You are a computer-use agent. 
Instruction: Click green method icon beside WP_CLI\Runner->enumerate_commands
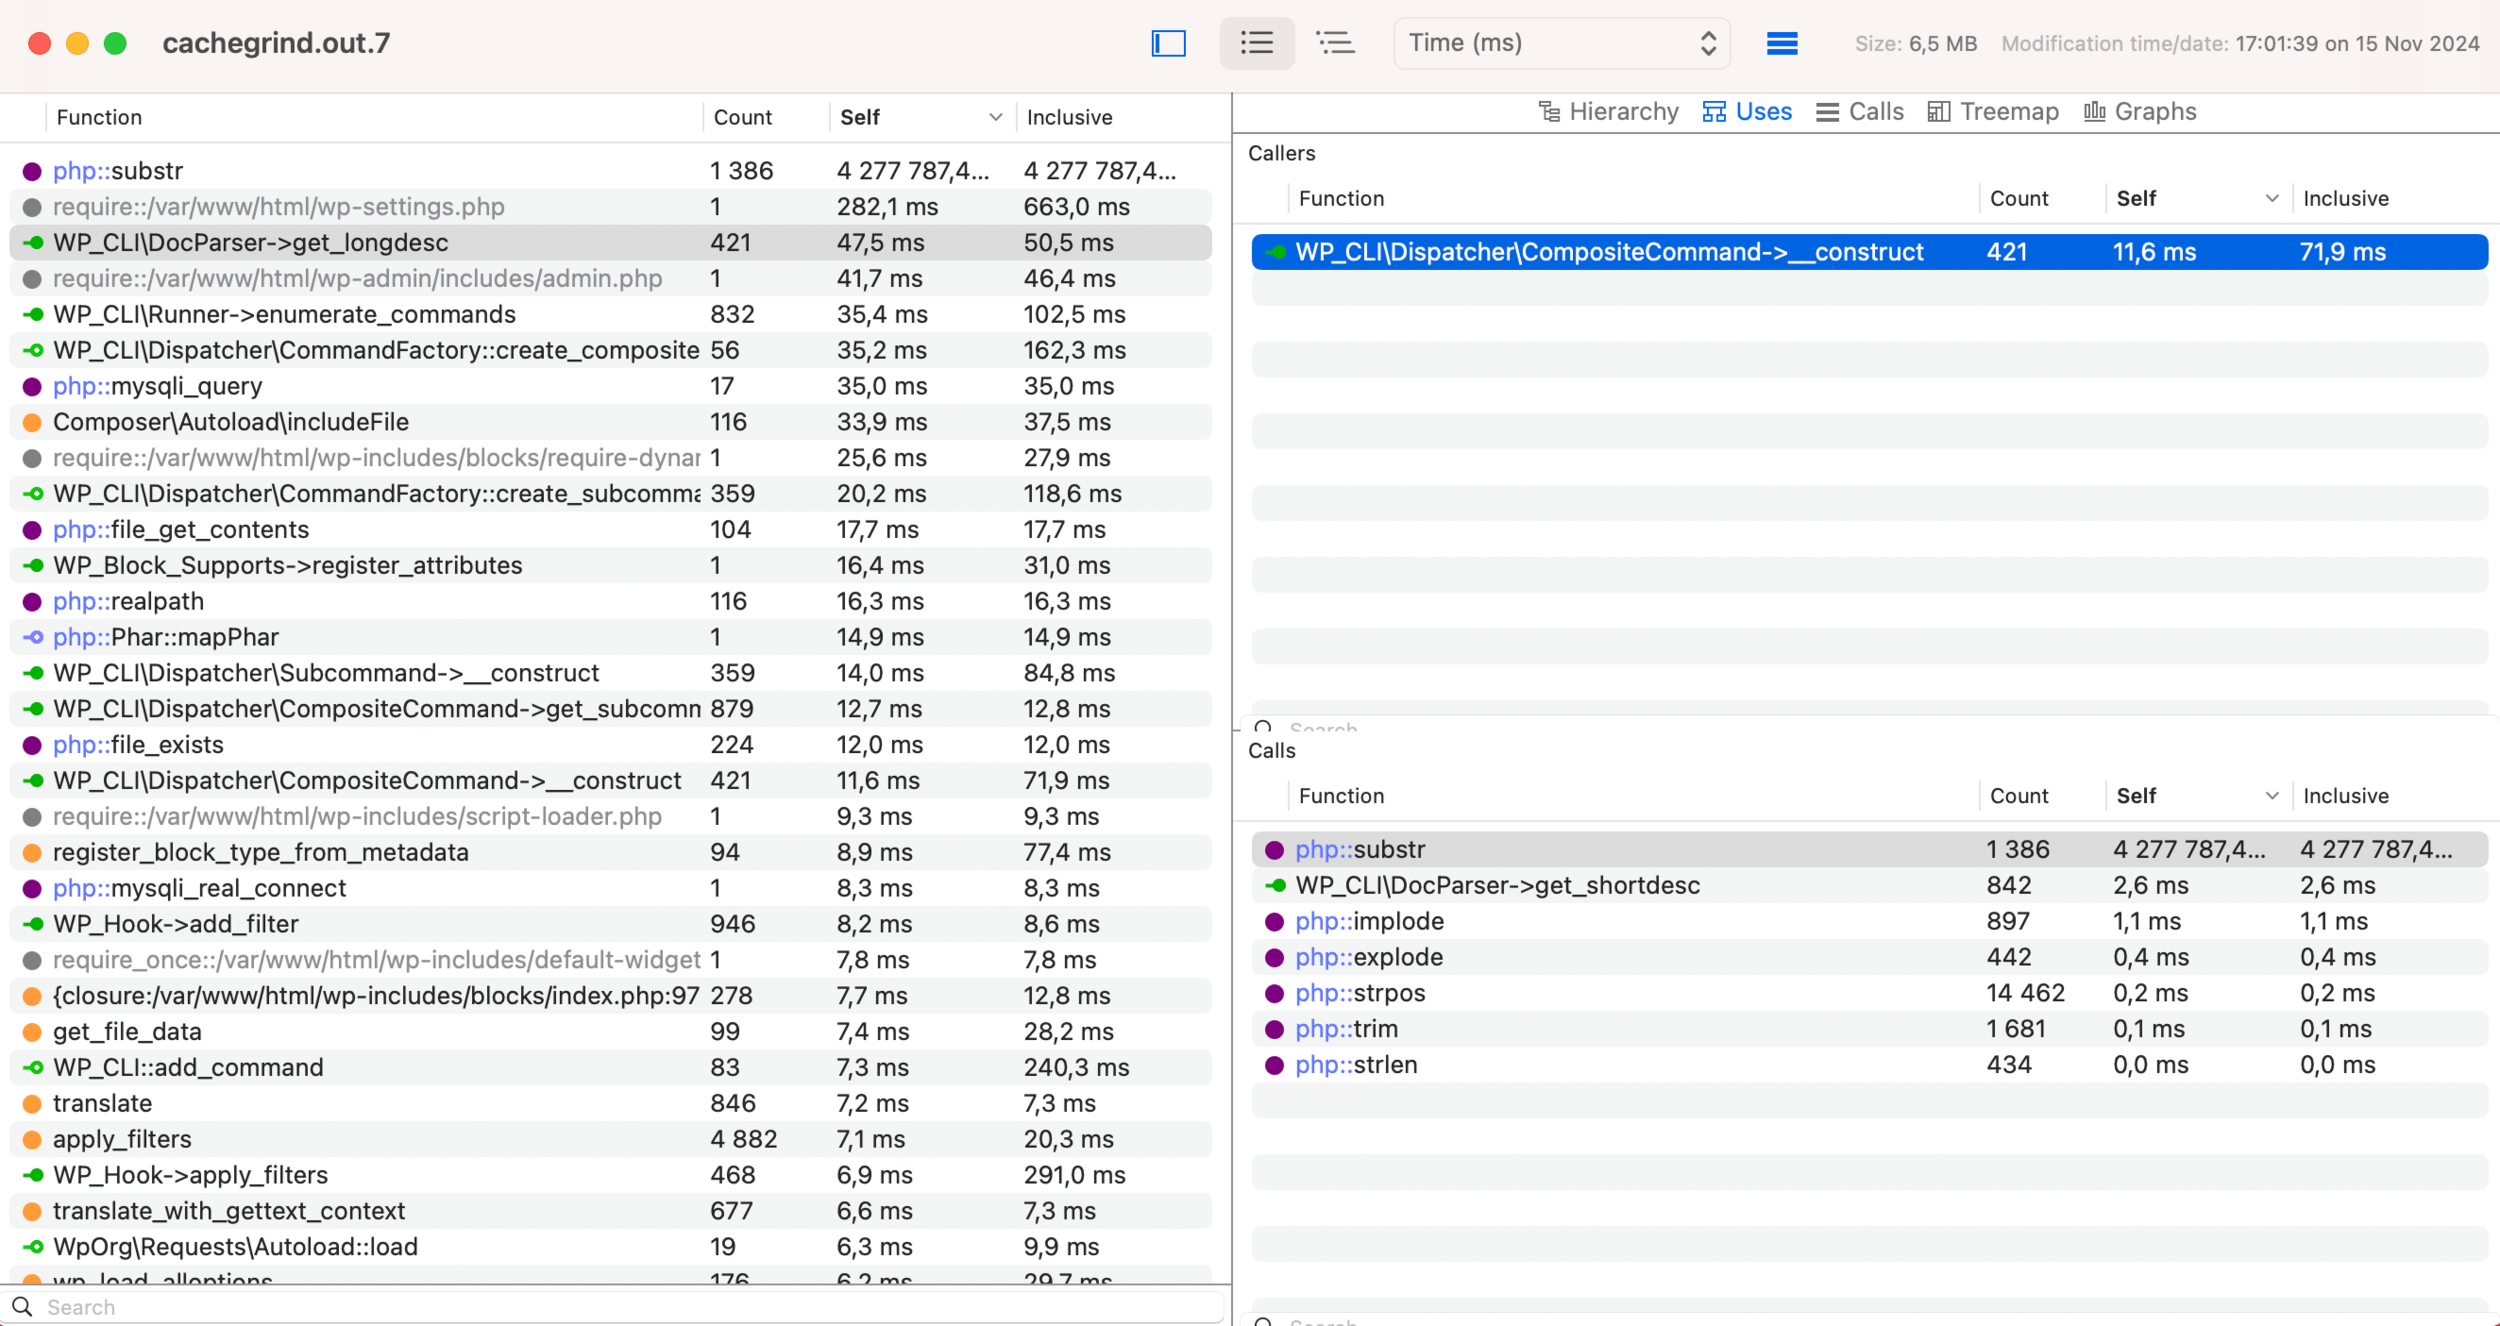coord(32,315)
